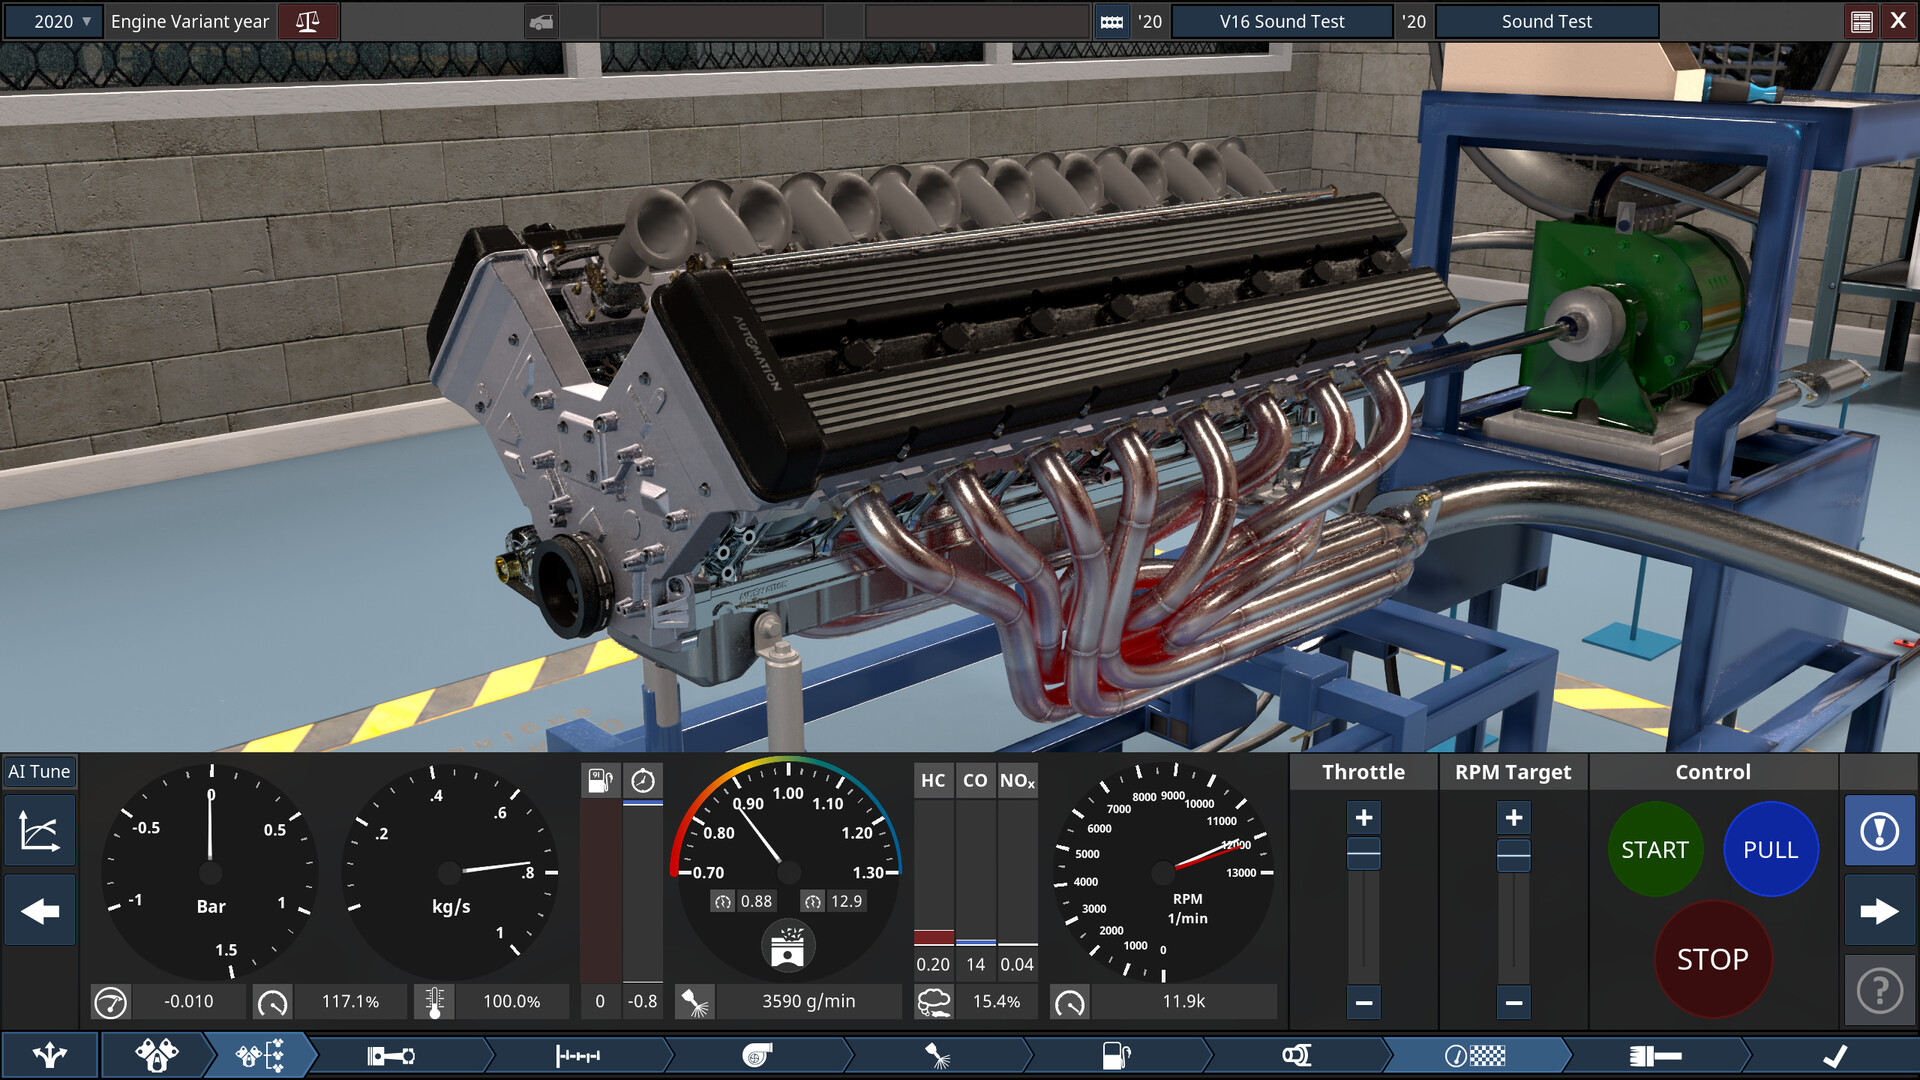The width and height of the screenshot is (1920, 1080).
Task: Click the fuel pump icon above the fuel gauge
Action: 599,779
